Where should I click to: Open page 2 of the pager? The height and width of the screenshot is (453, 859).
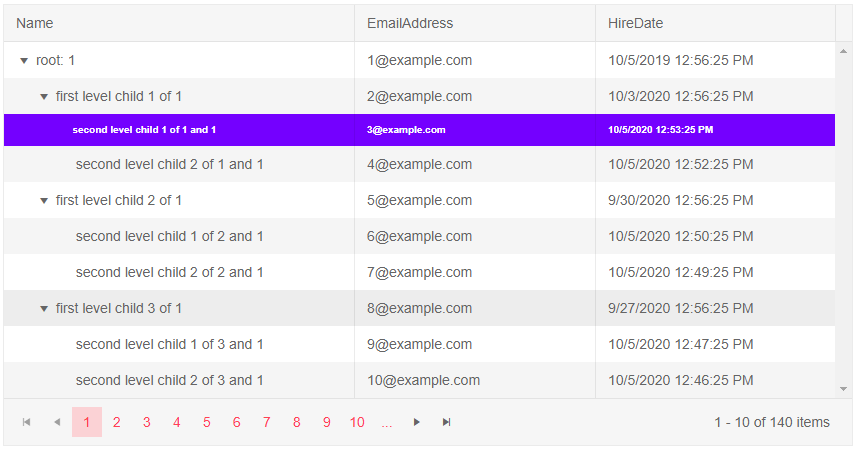pyautogui.click(x=116, y=422)
